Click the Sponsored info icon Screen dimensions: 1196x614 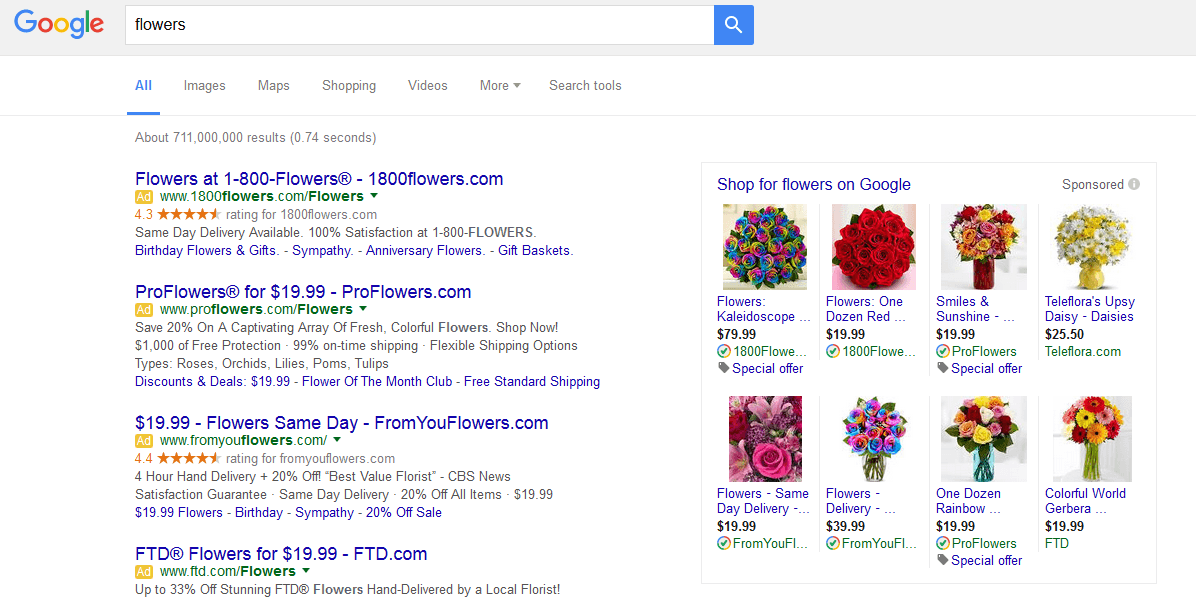[1134, 184]
